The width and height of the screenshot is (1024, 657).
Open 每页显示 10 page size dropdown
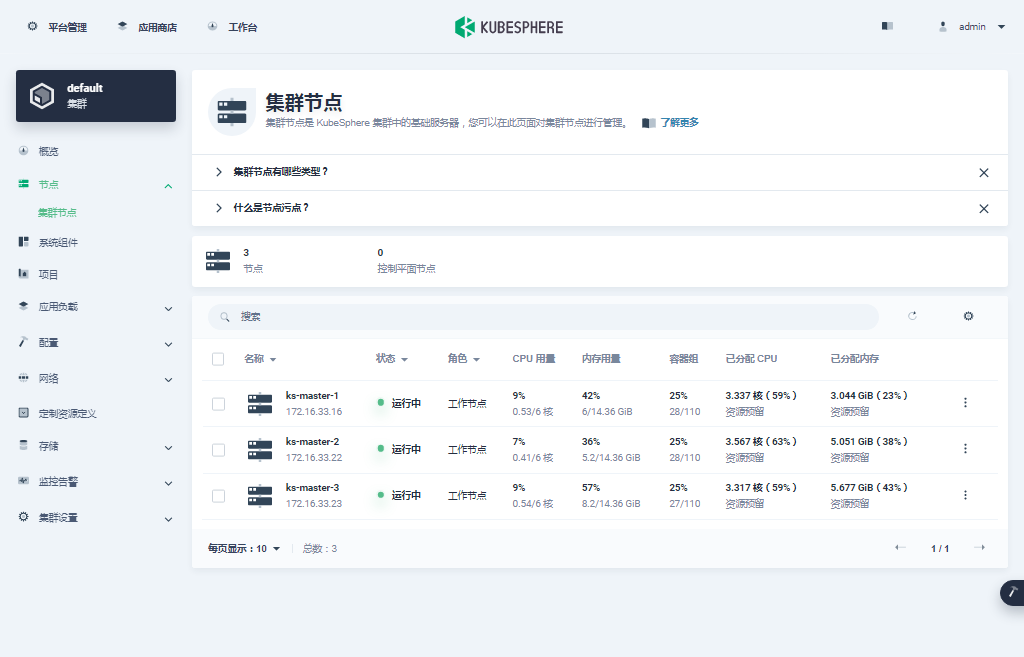(x=244, y=549)
